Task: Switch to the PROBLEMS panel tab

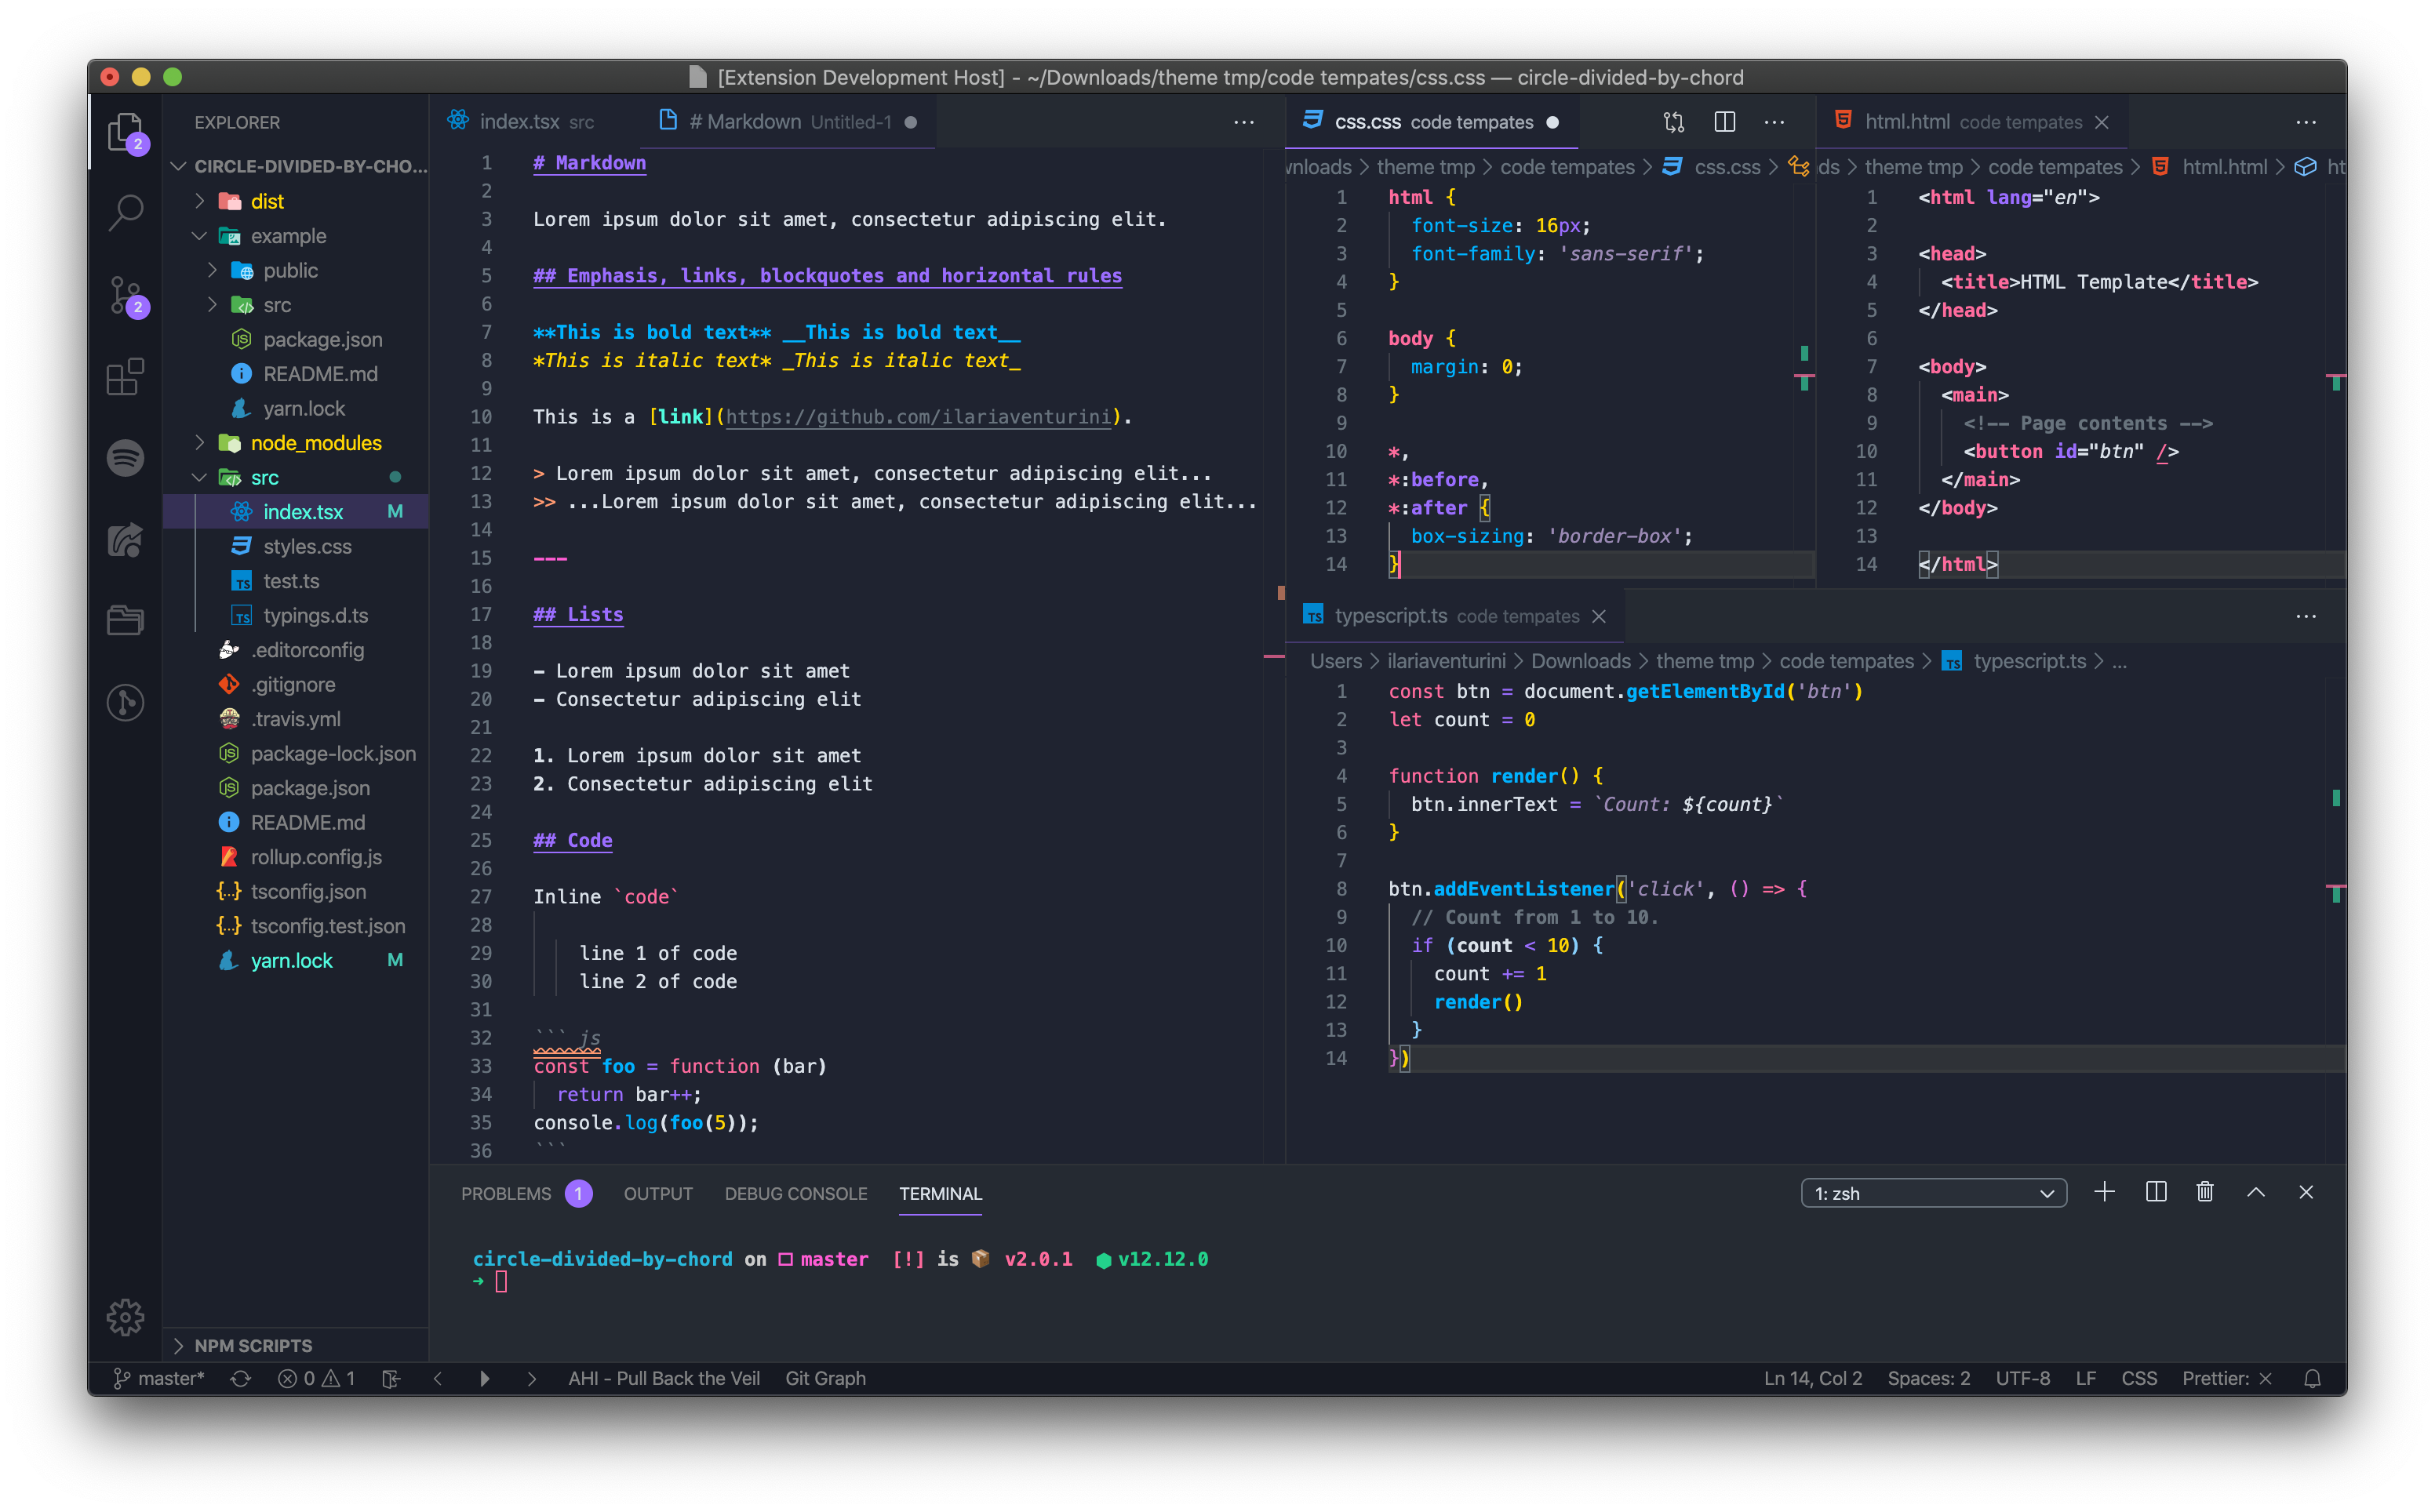Action: [506, 1193]
